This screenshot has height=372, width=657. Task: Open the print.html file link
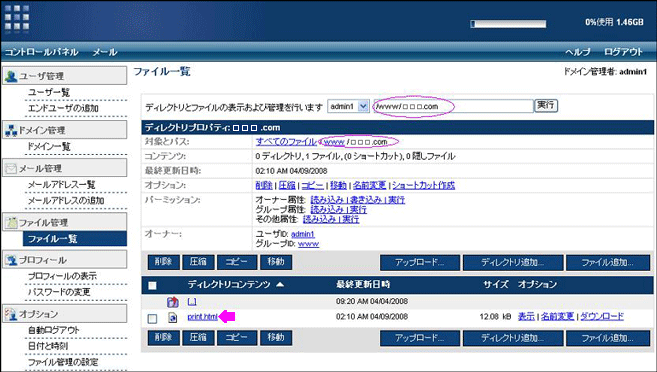[203, 317]
